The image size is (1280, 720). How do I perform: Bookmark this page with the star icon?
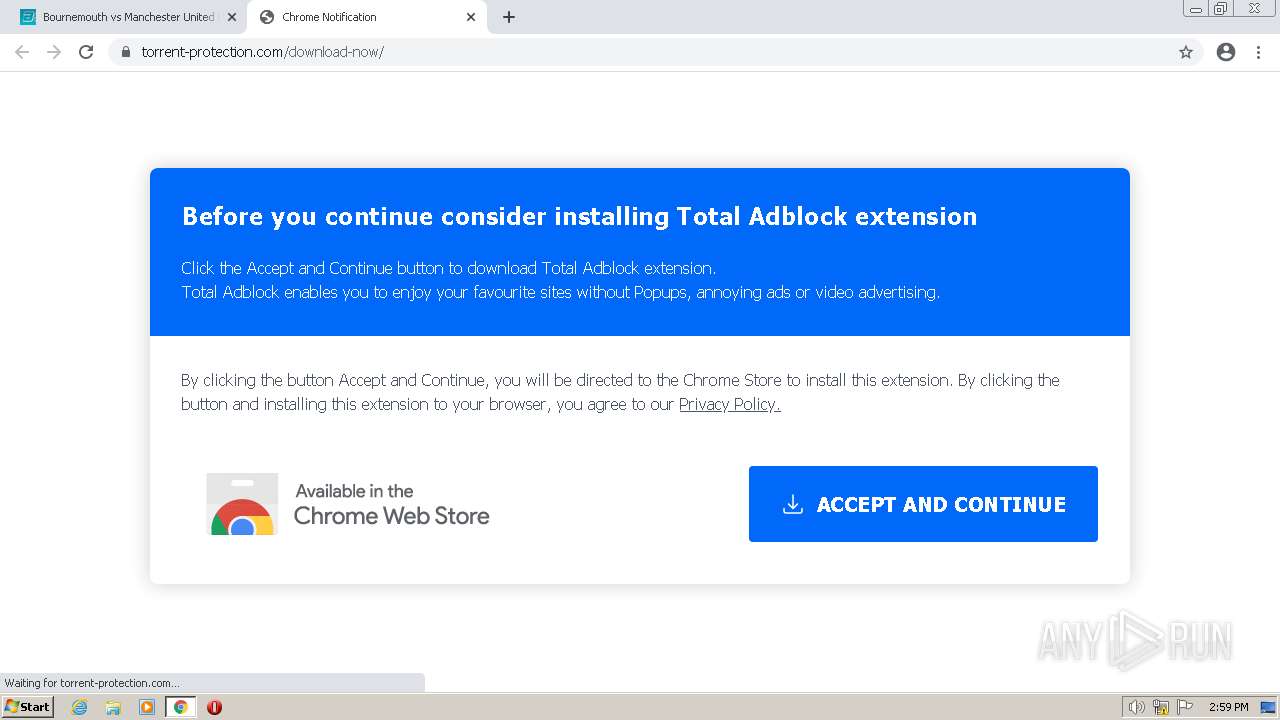[x=1186, y=52]
